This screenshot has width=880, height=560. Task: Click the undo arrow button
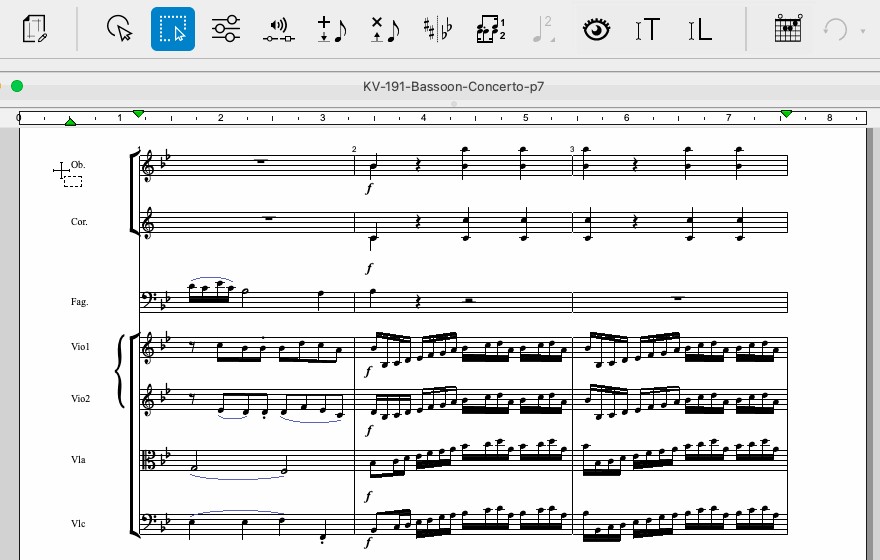(x=836, y=29)
